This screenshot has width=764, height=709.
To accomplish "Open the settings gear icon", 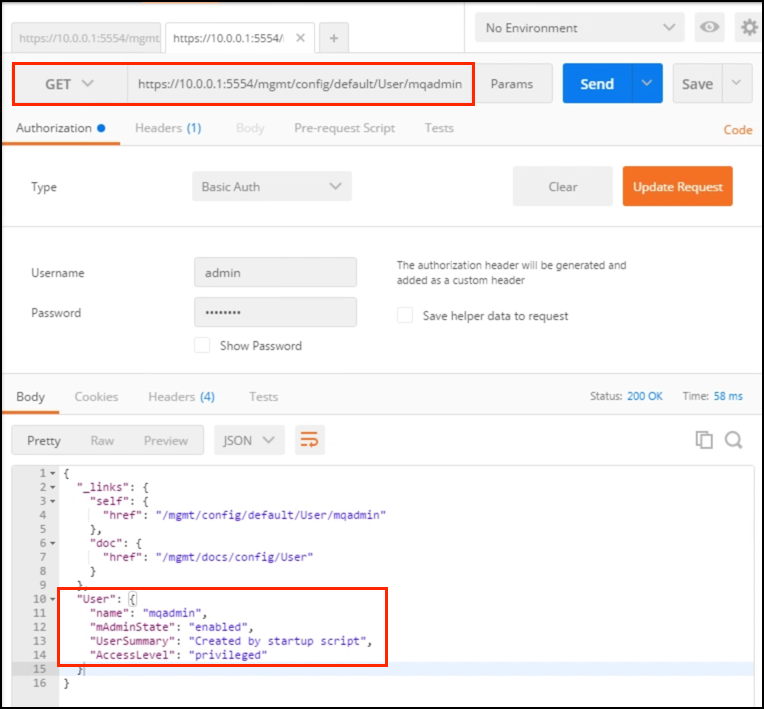I will coord(749,27).
